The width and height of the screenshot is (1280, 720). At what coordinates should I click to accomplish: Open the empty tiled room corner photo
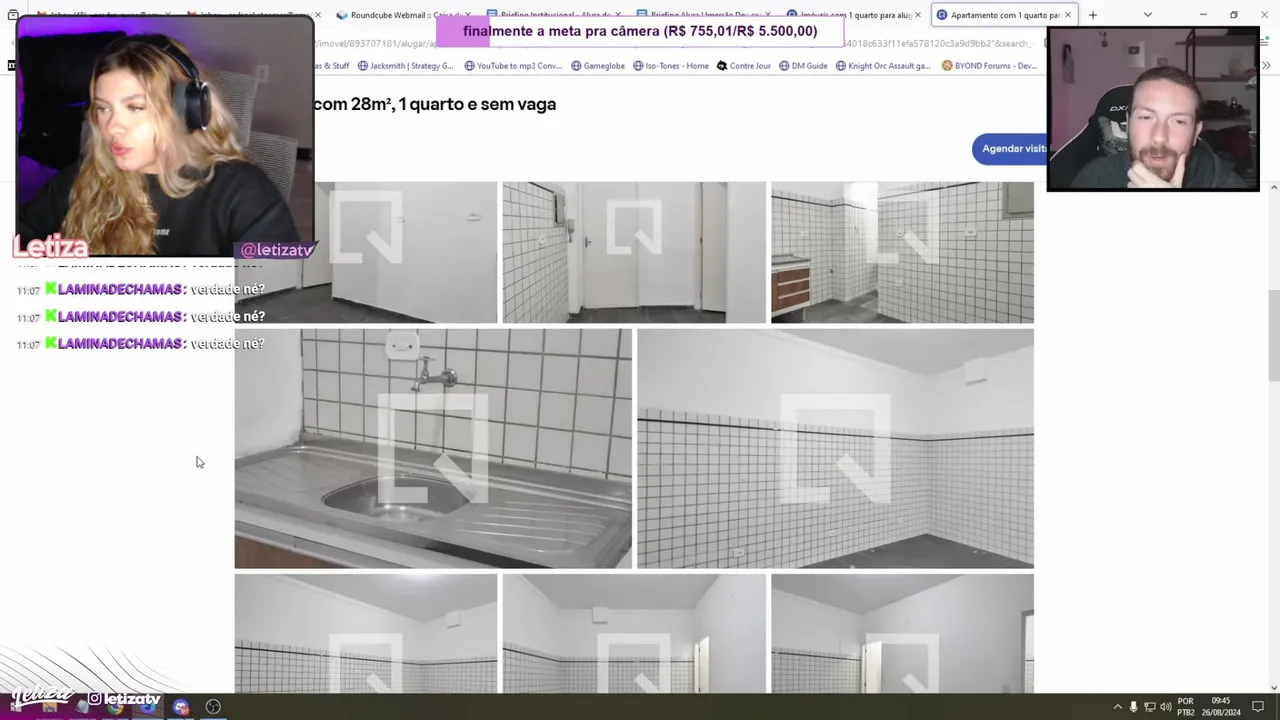[835, 448]
